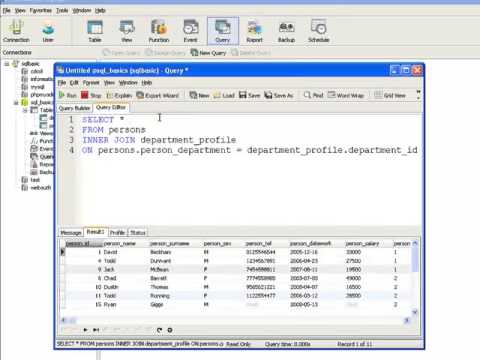Select the cell with date 2003-07-03
The height and width of the screenshot is (360, 480).
(x=317, y=278)
